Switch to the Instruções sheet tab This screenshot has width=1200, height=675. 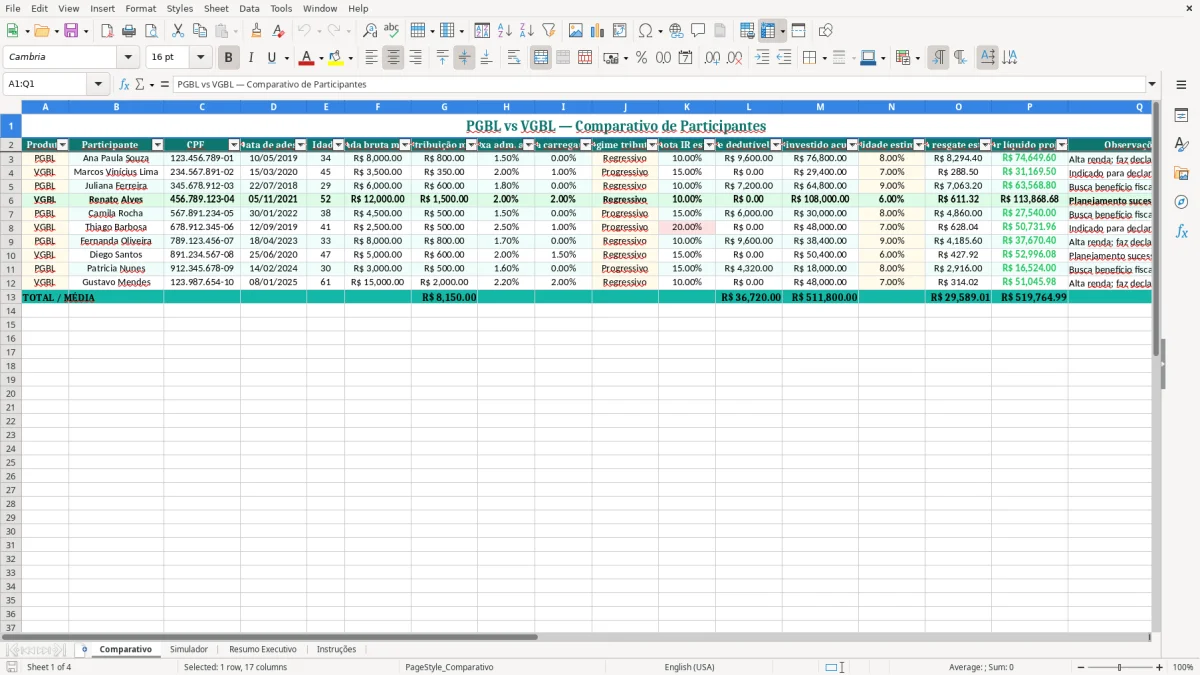pyautogui.click(x=336, y=649)
